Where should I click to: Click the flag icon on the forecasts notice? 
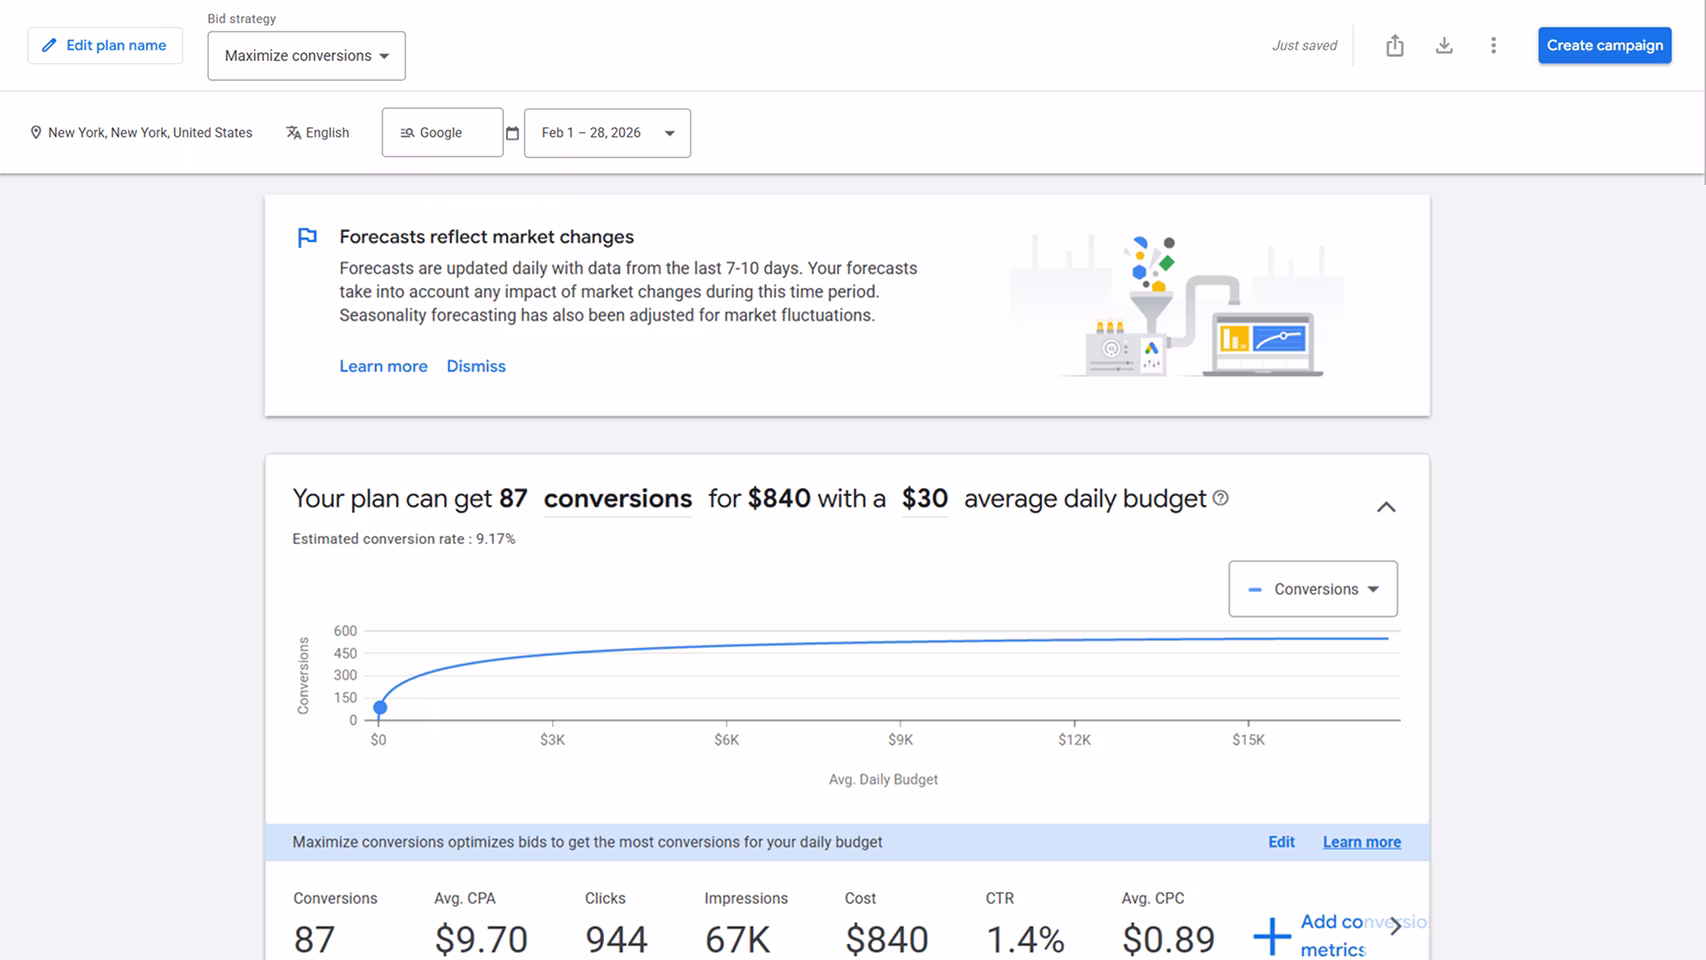click(x=307, y=237)
